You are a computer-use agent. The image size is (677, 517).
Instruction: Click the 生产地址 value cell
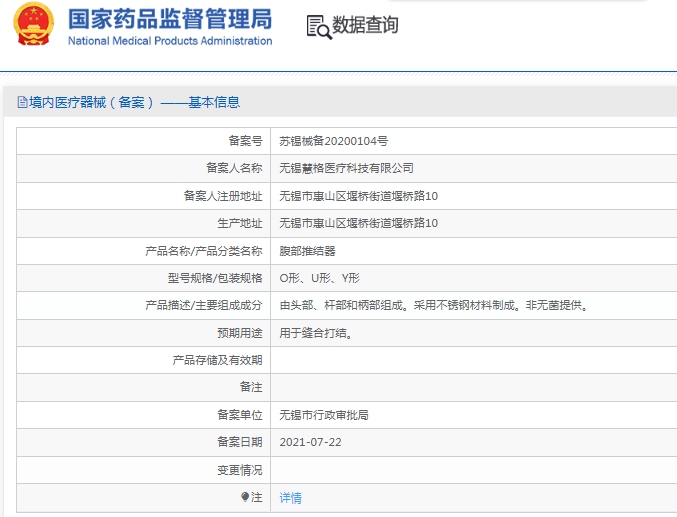474,223
